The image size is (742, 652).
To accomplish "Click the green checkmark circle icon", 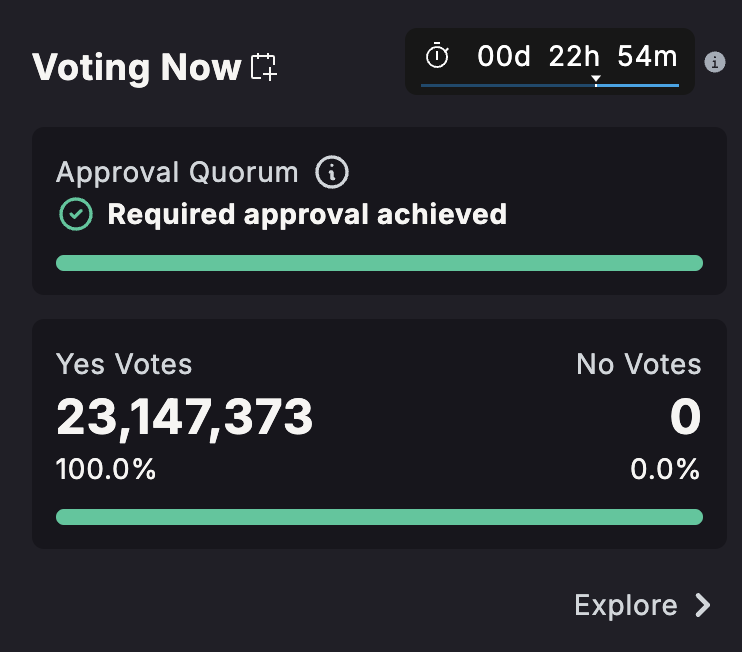I will 76,214.
